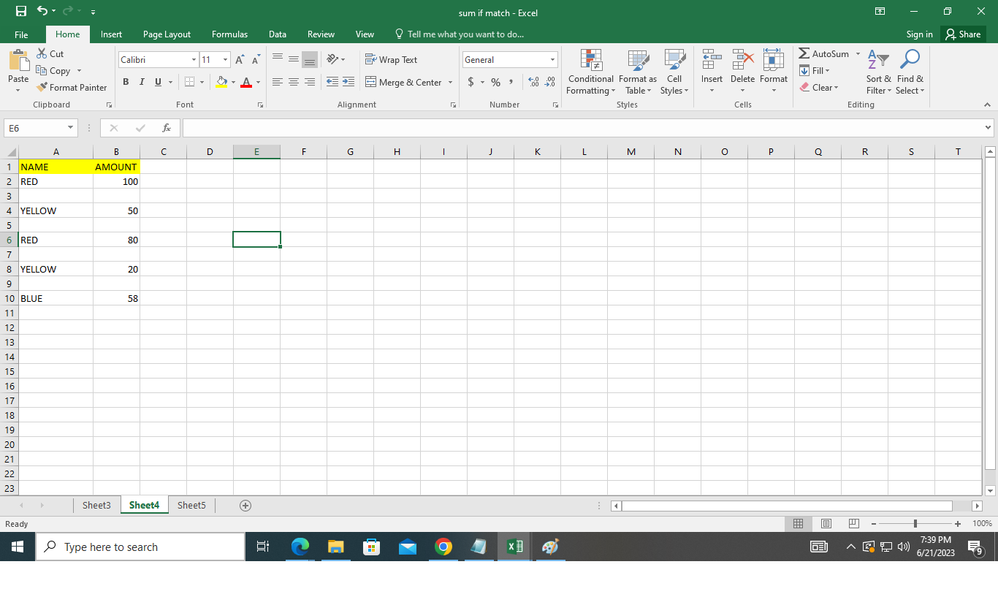Open Merge & Center dropdown arrow
This screenshot has width=998, height=608.
pyautogui.click(x=450, y=82)
